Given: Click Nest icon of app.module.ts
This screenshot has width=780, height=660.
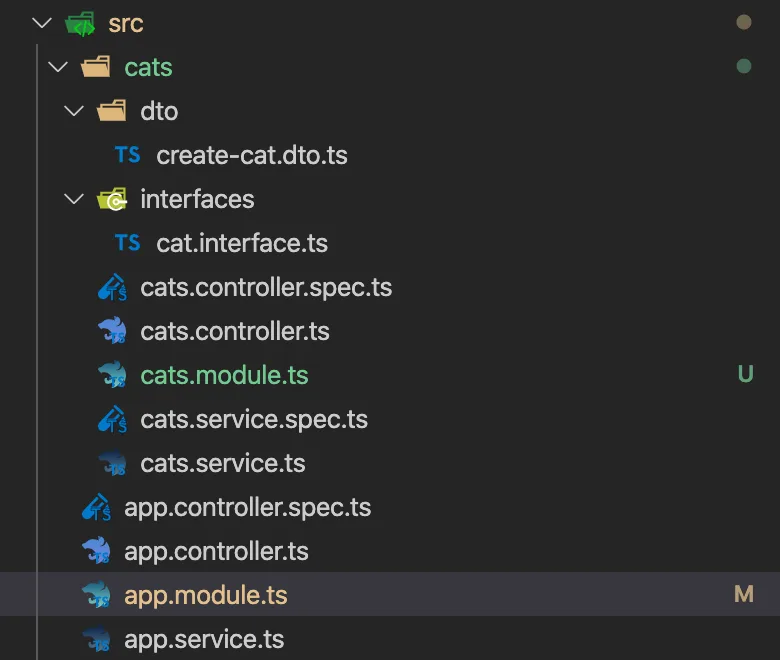Looking at the screenshot, I should (x=97, y=595).
